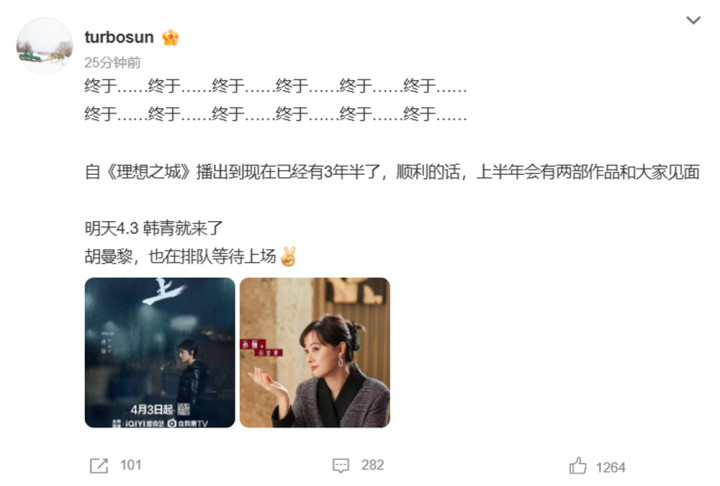Viewport: 720px width, 486px height.
Task: Click the turbosun profile avatar
Action: click(45, 46)
